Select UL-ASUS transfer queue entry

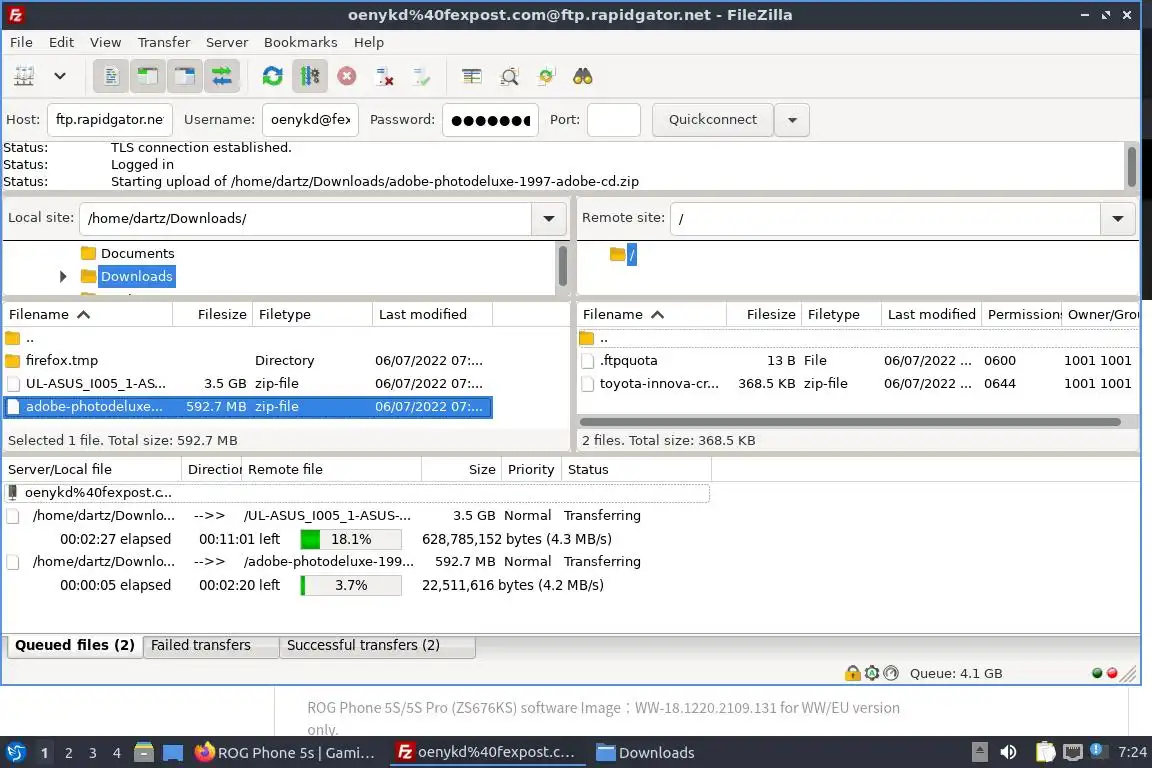point(357,516)
